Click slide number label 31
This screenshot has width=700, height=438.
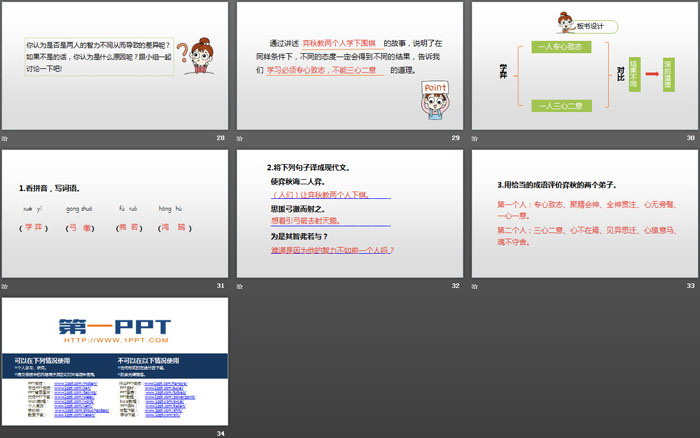tap(221, 286)
